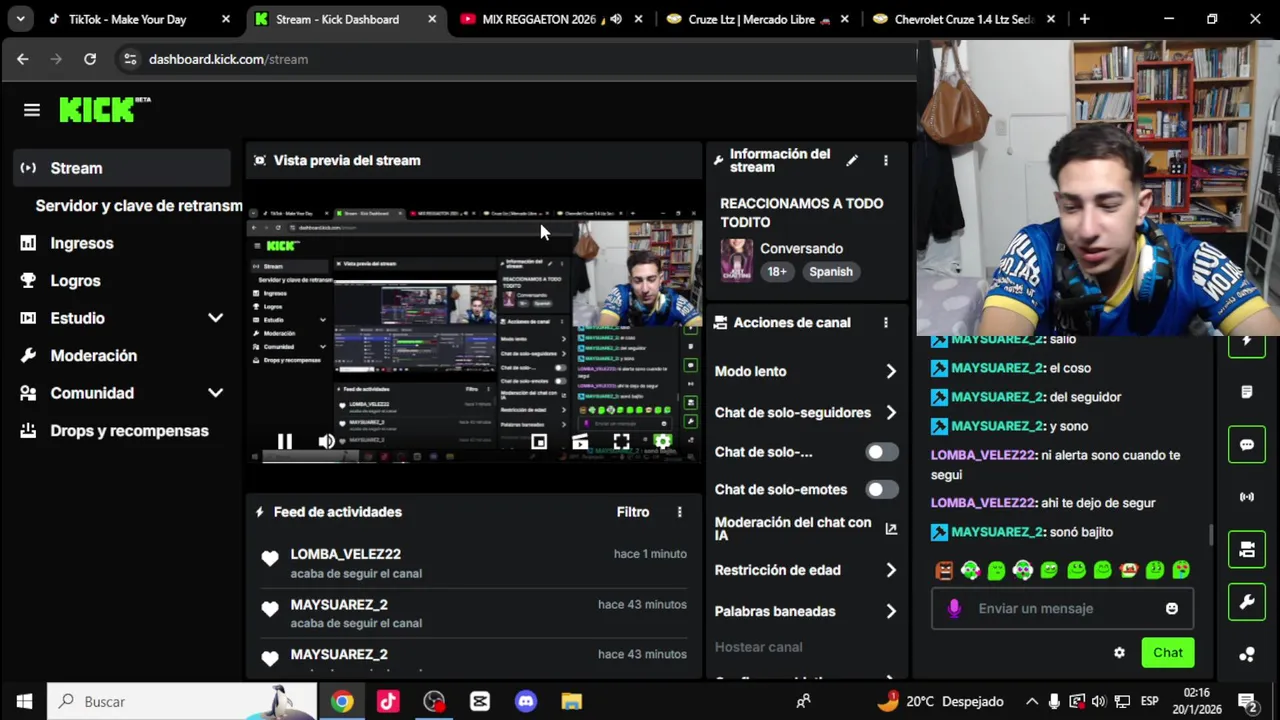Expand the Estudio sidebar section

[x=215, y=318]
